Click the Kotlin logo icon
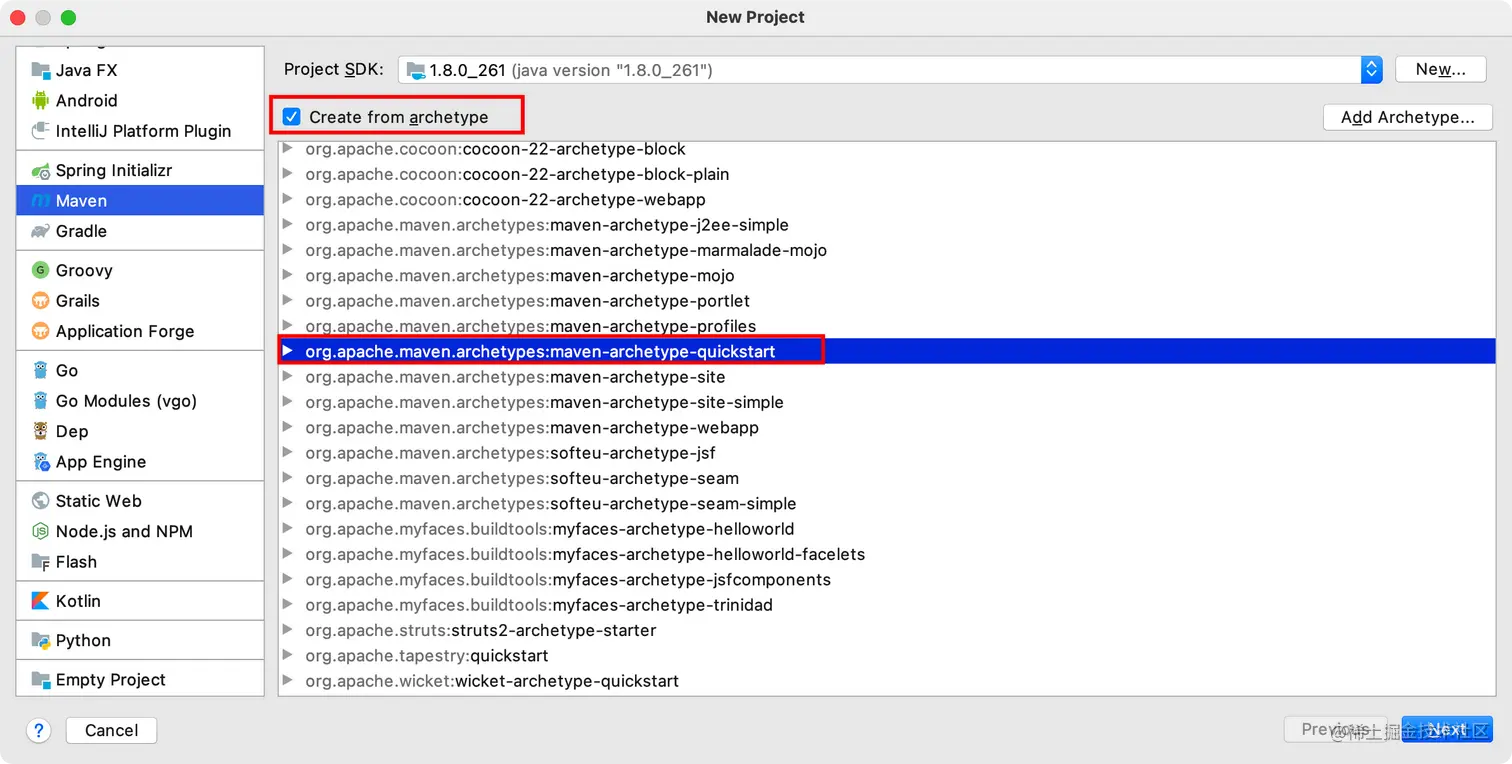Viewport: 1512px width, 764px height. pos(41,601)
